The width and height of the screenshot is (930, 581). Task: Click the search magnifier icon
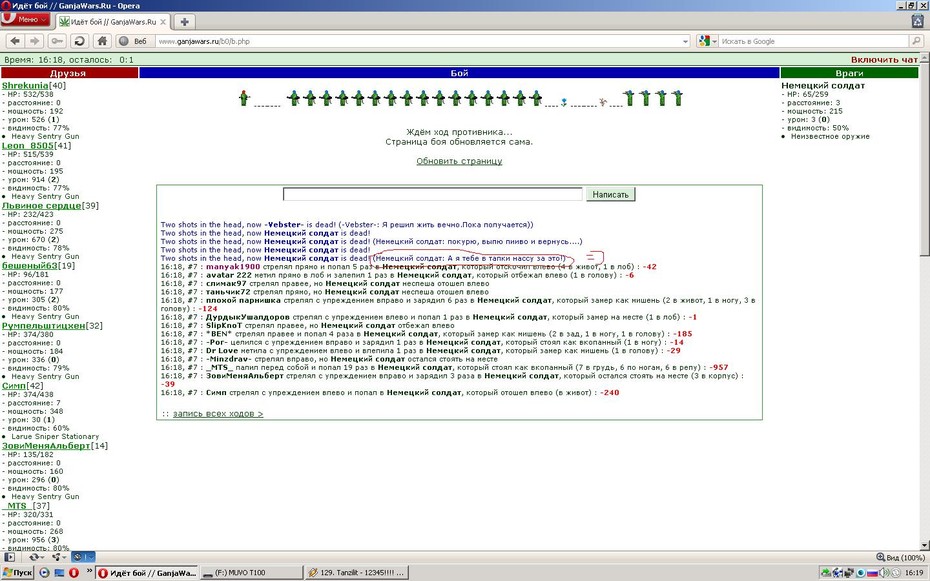pos(916,41)
